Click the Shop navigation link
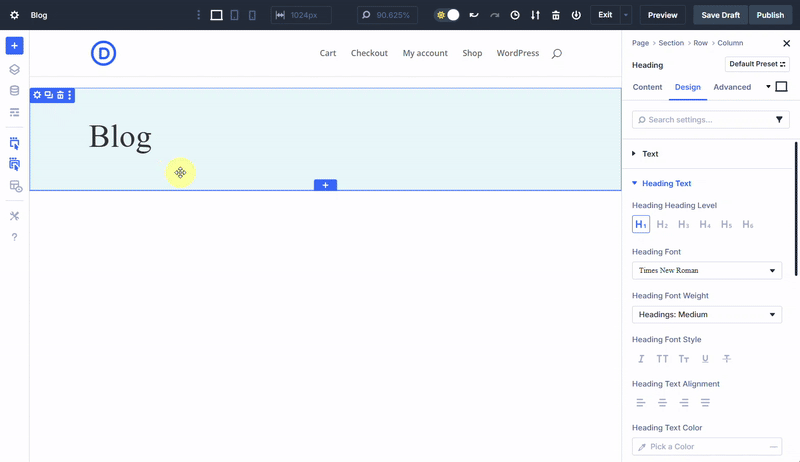Screen dimensions: 800x462 coord(472,53)
